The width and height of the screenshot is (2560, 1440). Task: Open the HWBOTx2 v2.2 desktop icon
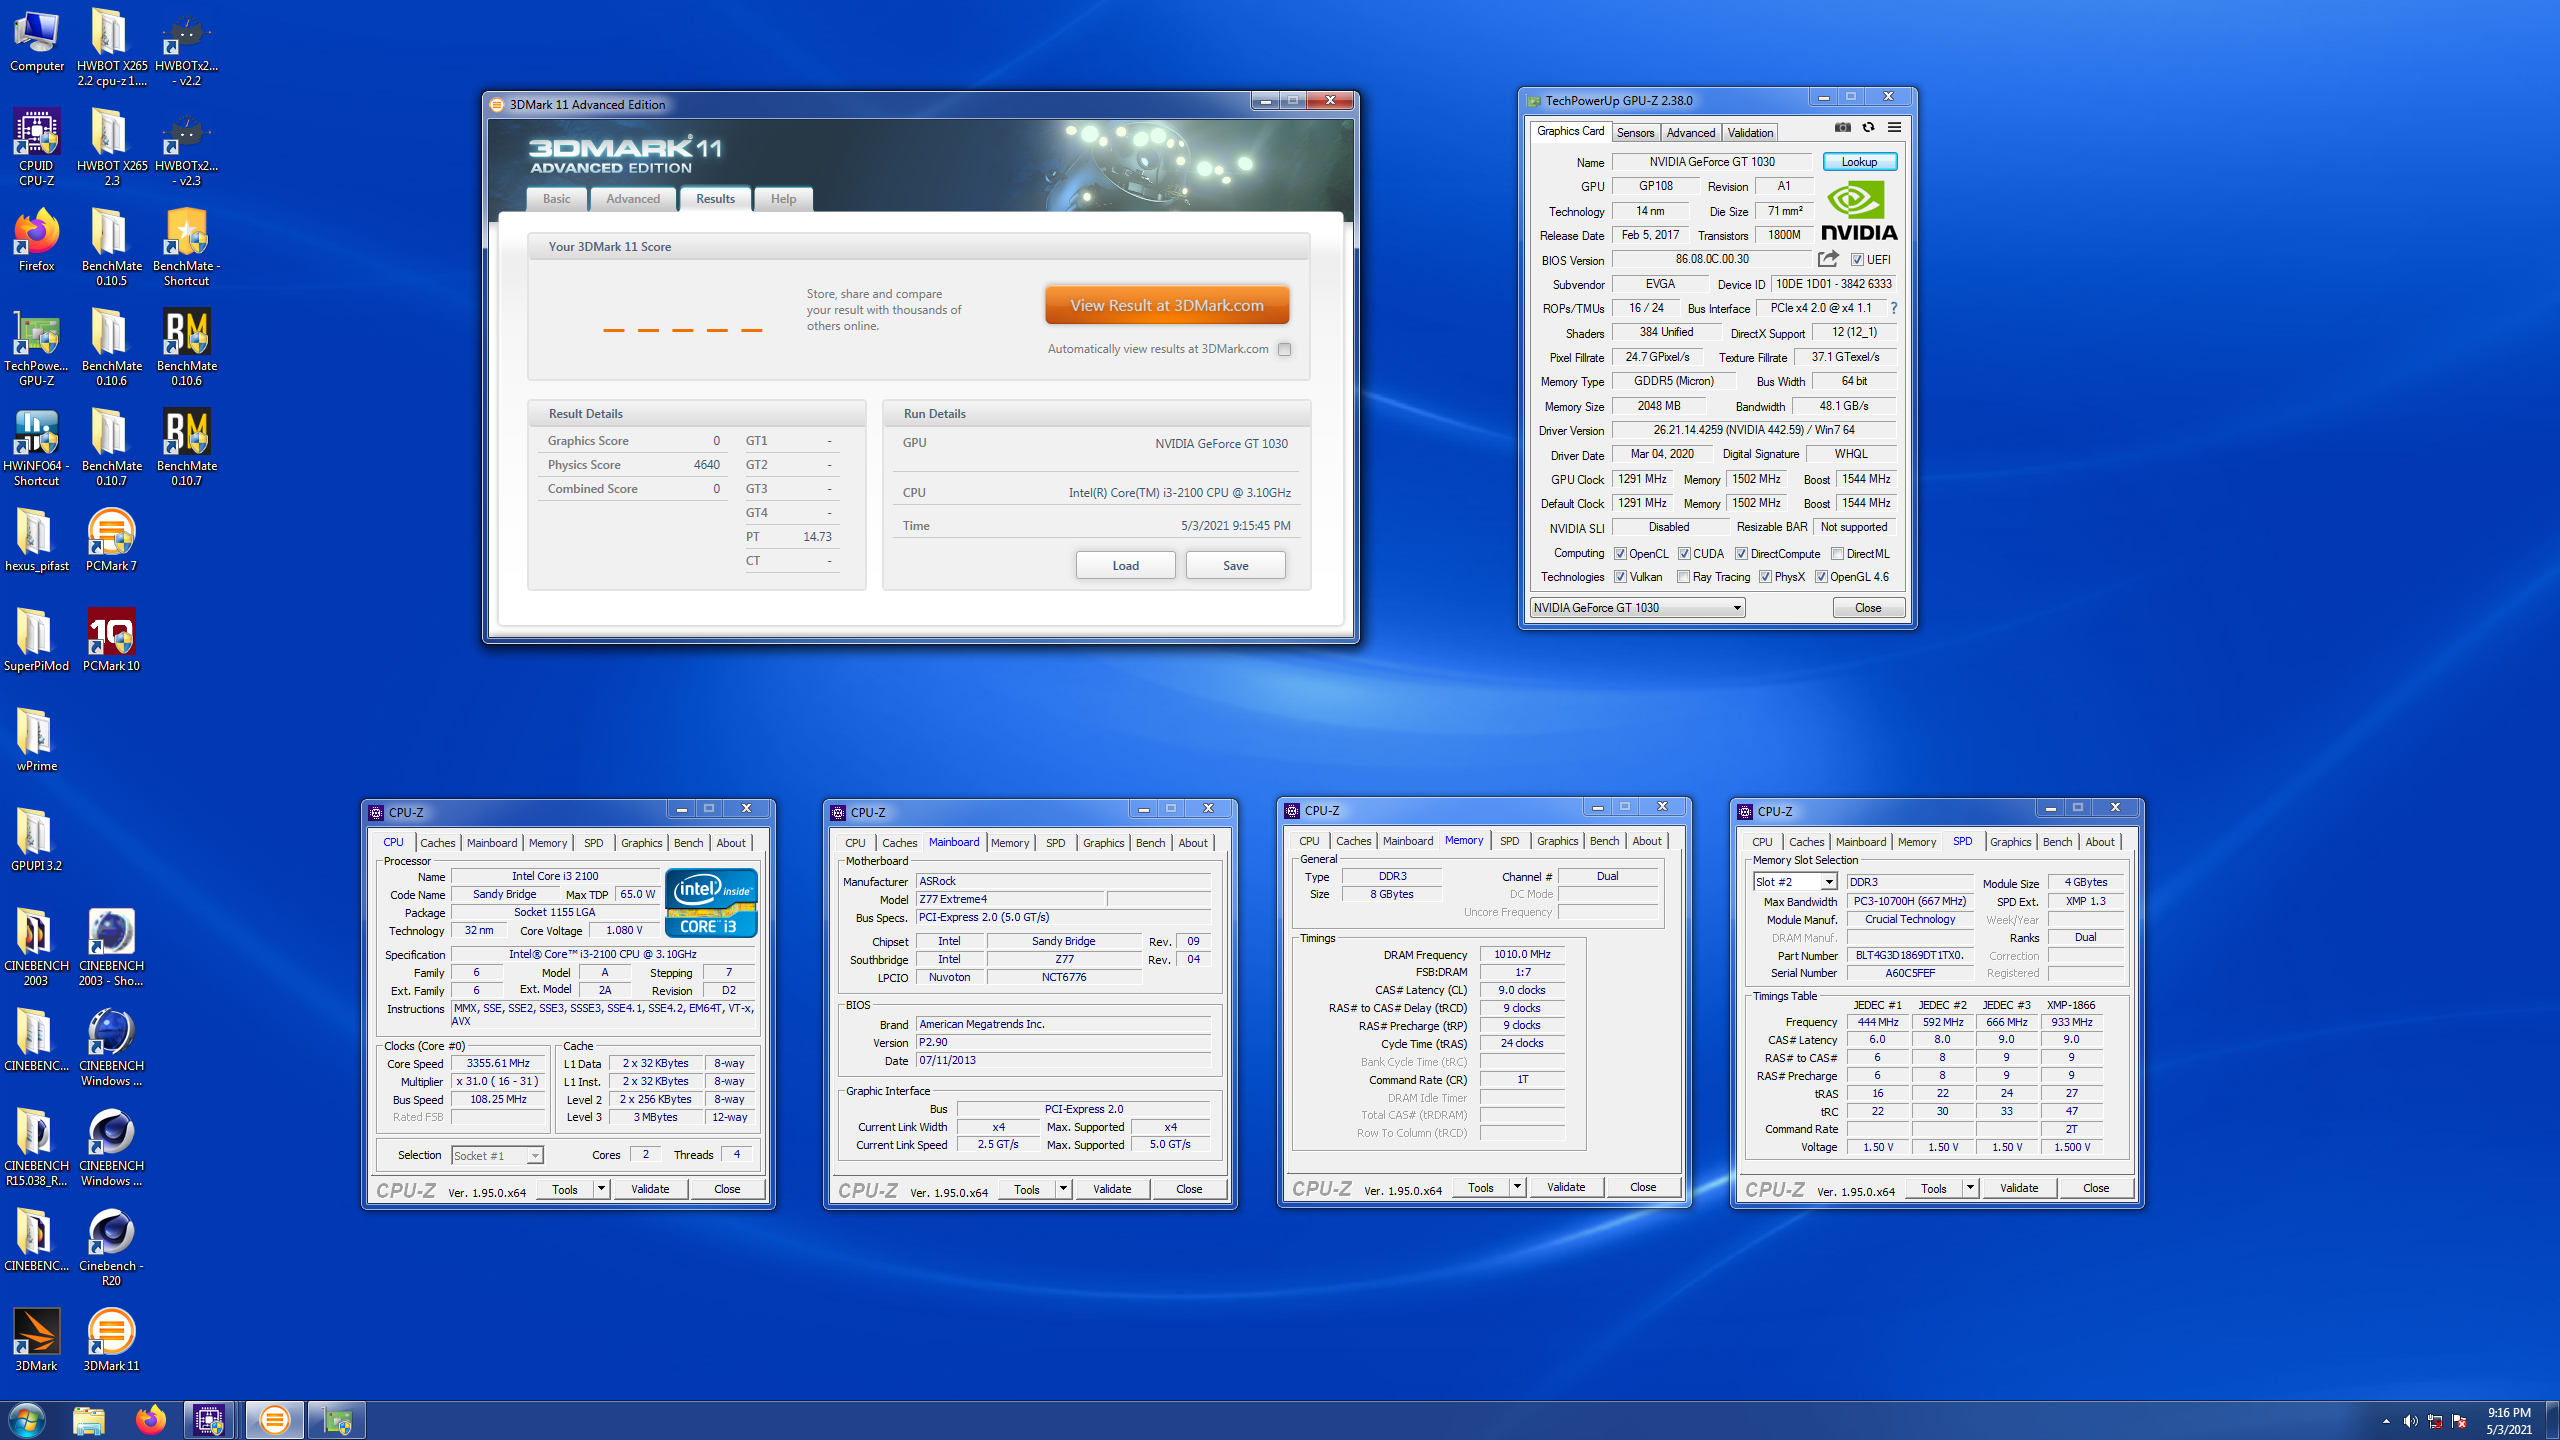(x=187, y=48)
